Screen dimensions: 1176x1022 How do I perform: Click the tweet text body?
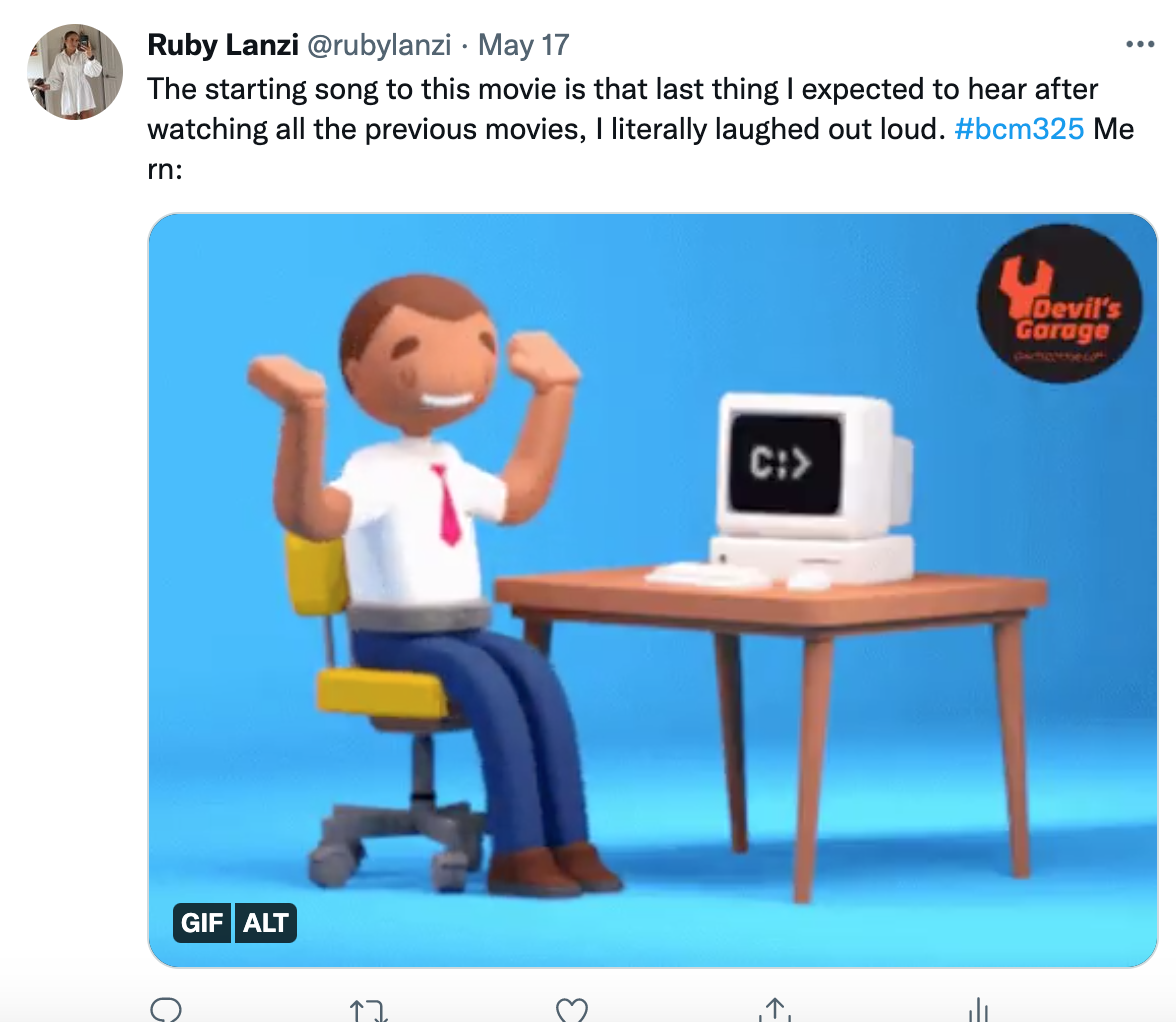tap(640, 129)
